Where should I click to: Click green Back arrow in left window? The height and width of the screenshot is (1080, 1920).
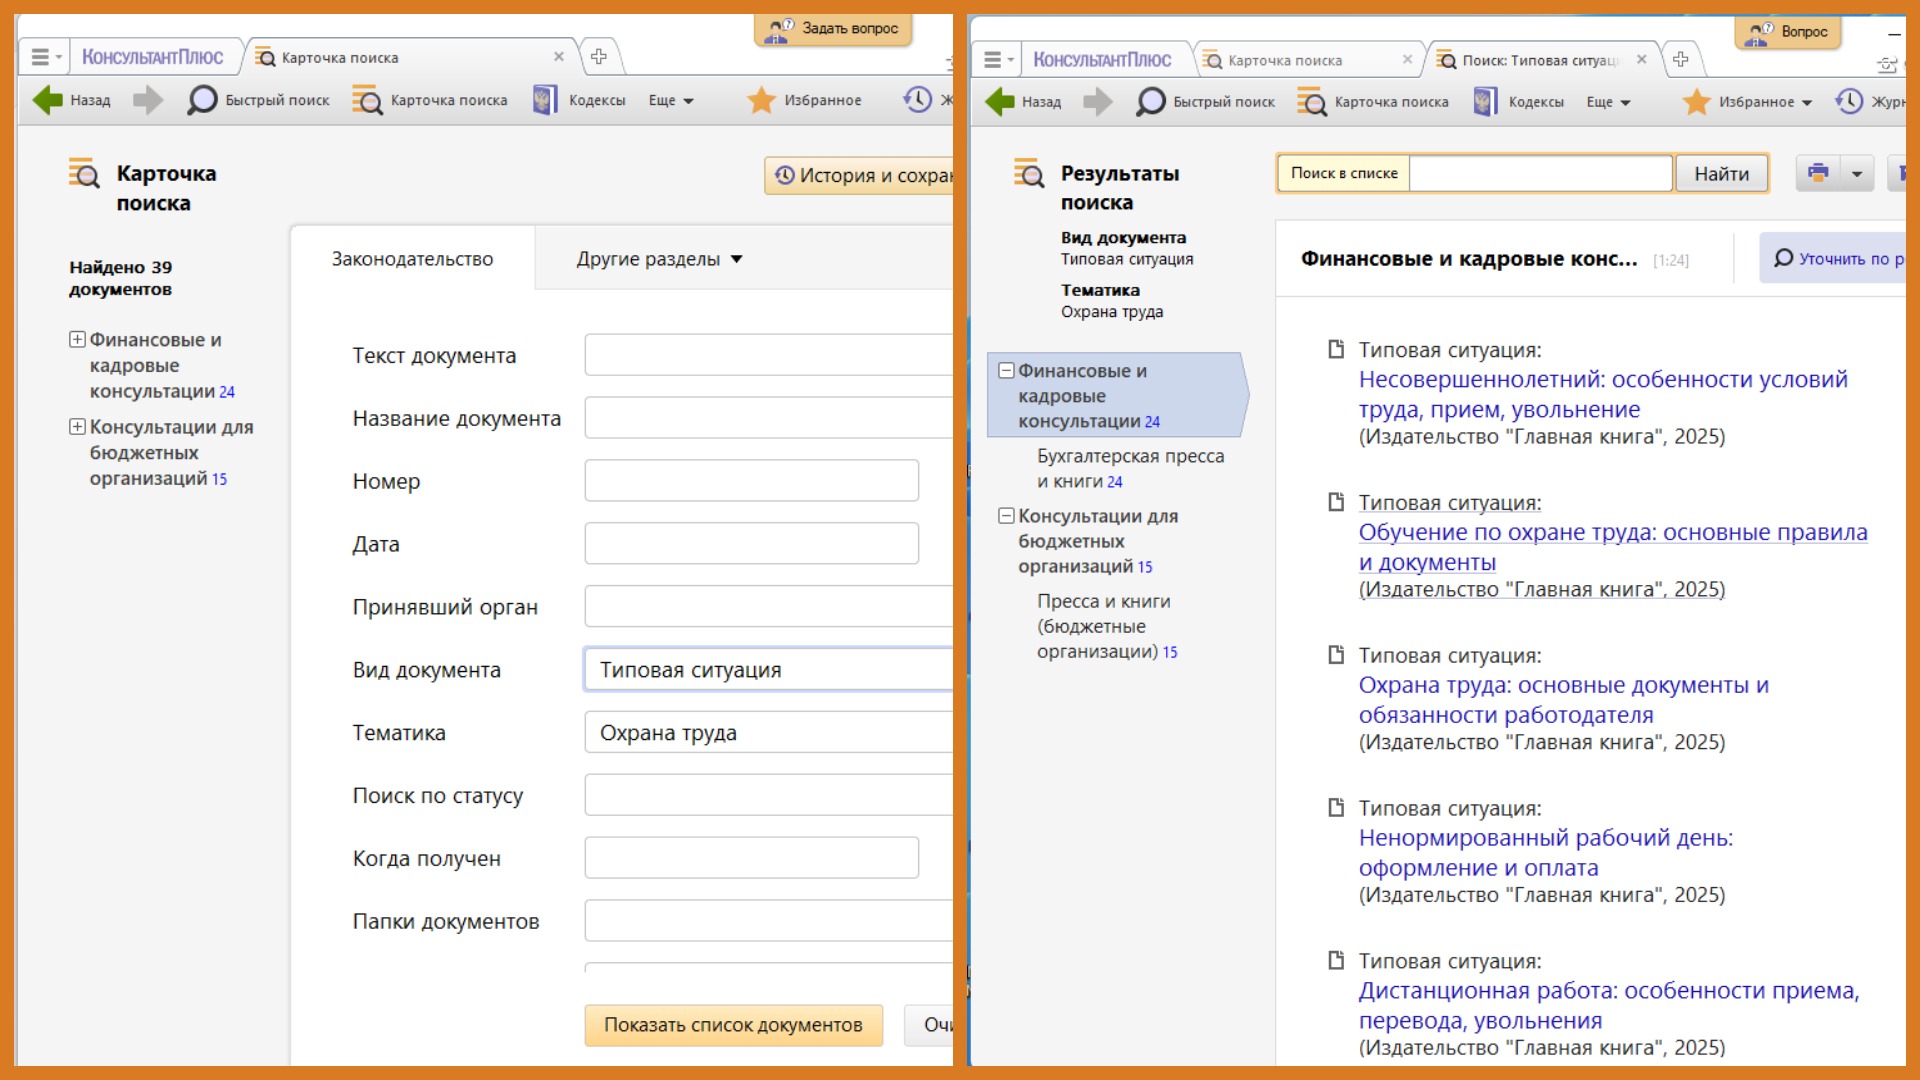tap(48, 100)
